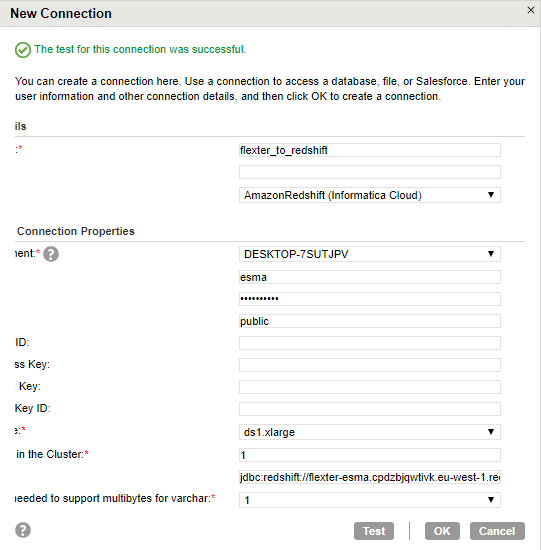Confirm with the OK button
Screen dimensions: 541x550
(x=442, y=531)
